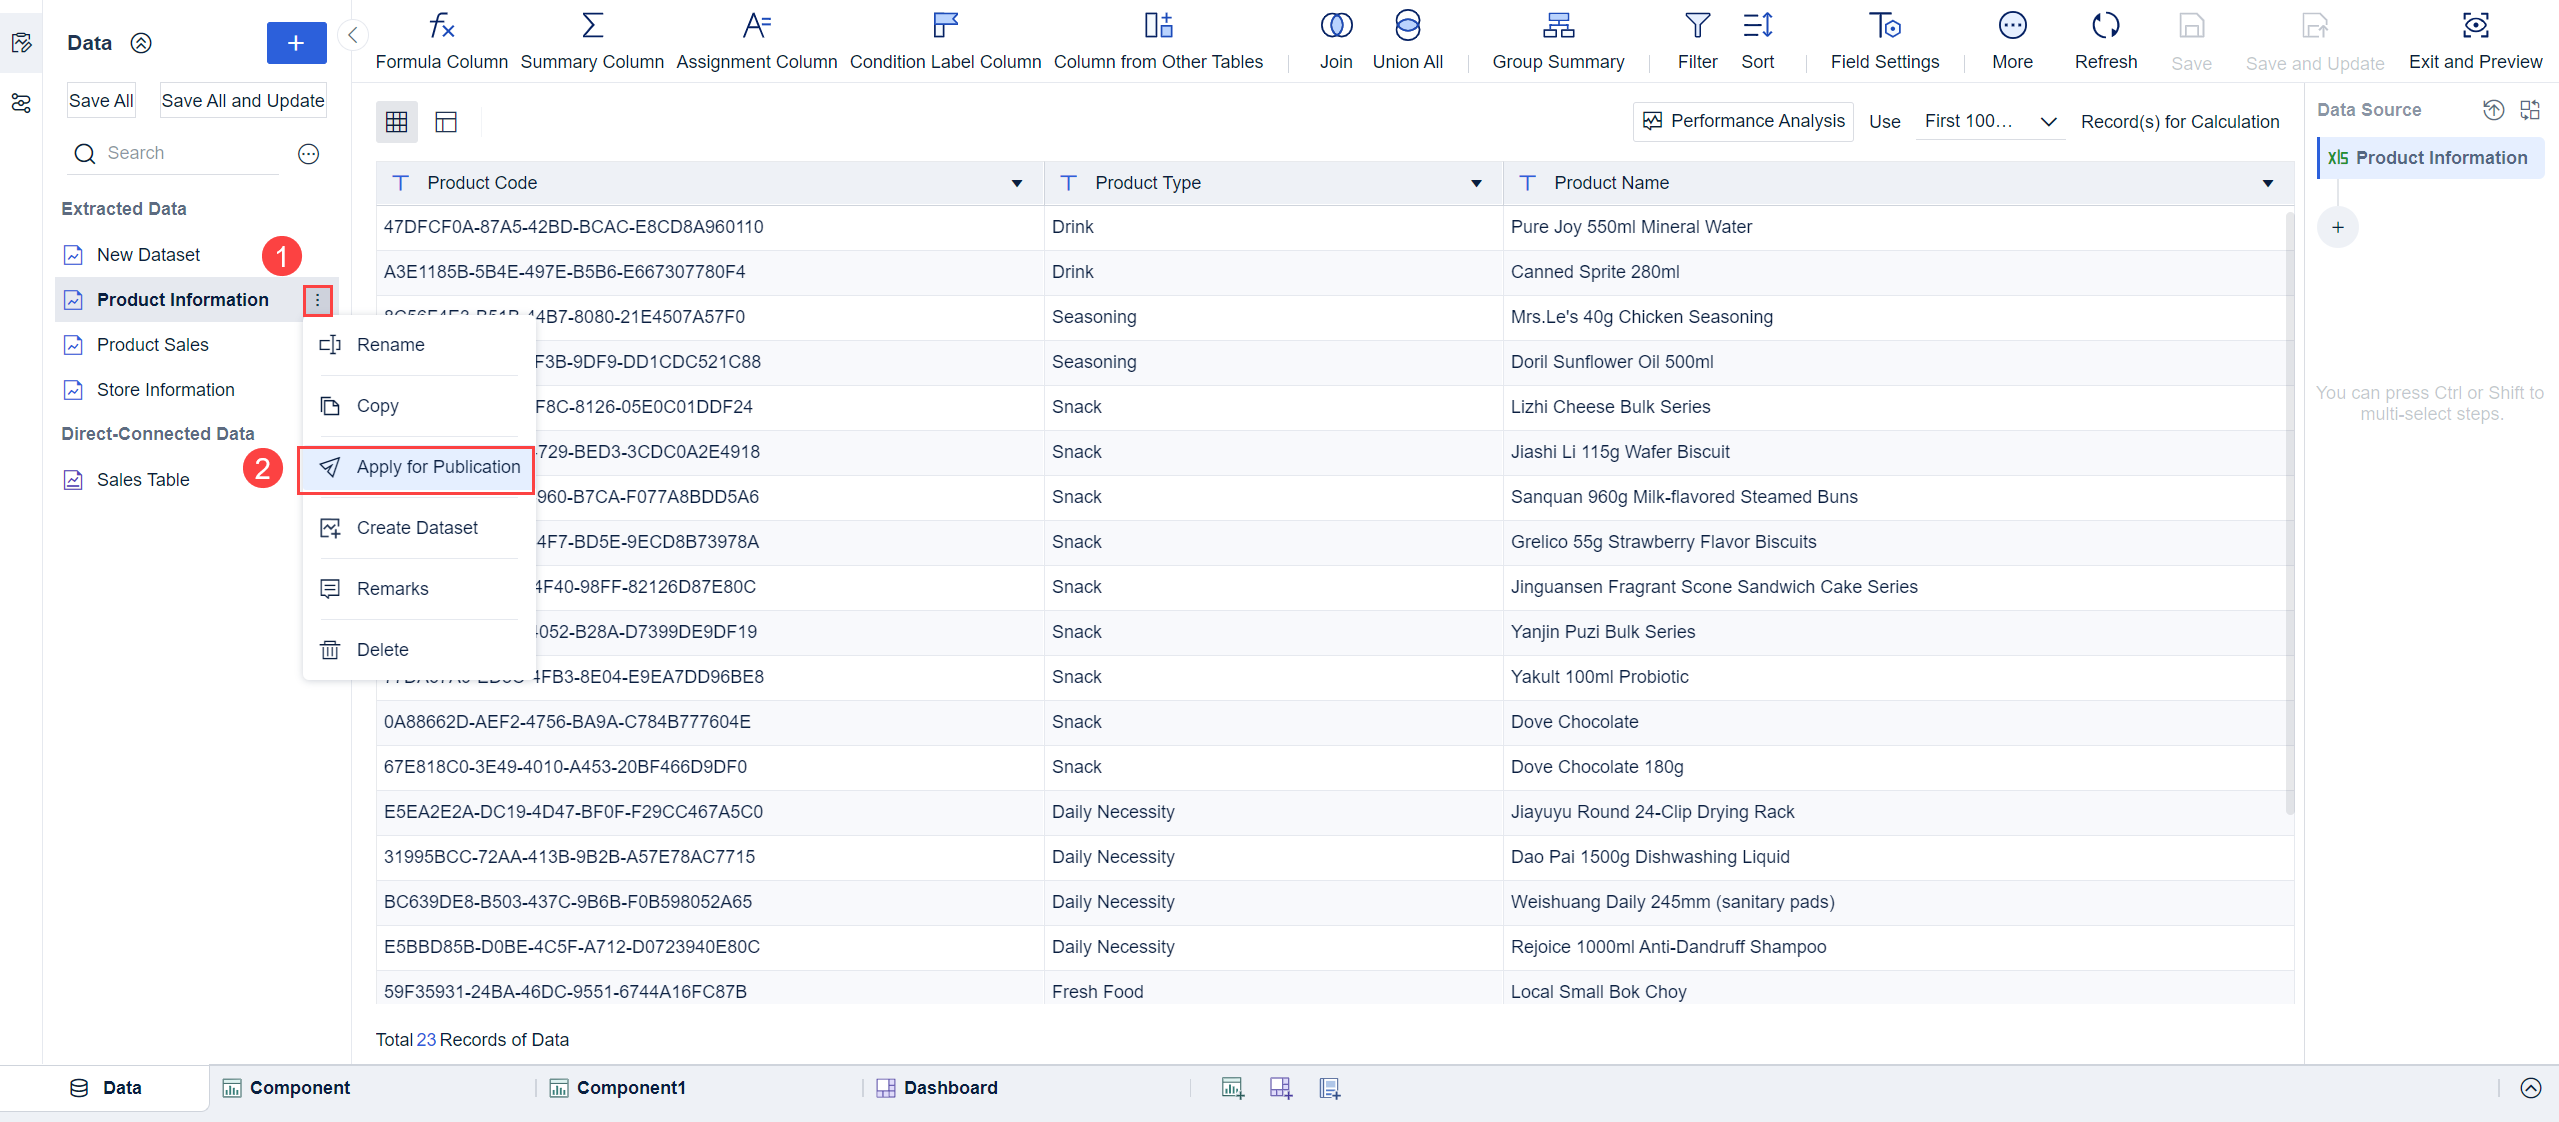Screen dimensions: 2559x1122
Task: Expand the Product Name column dropdown
Action: point(2267,183)
